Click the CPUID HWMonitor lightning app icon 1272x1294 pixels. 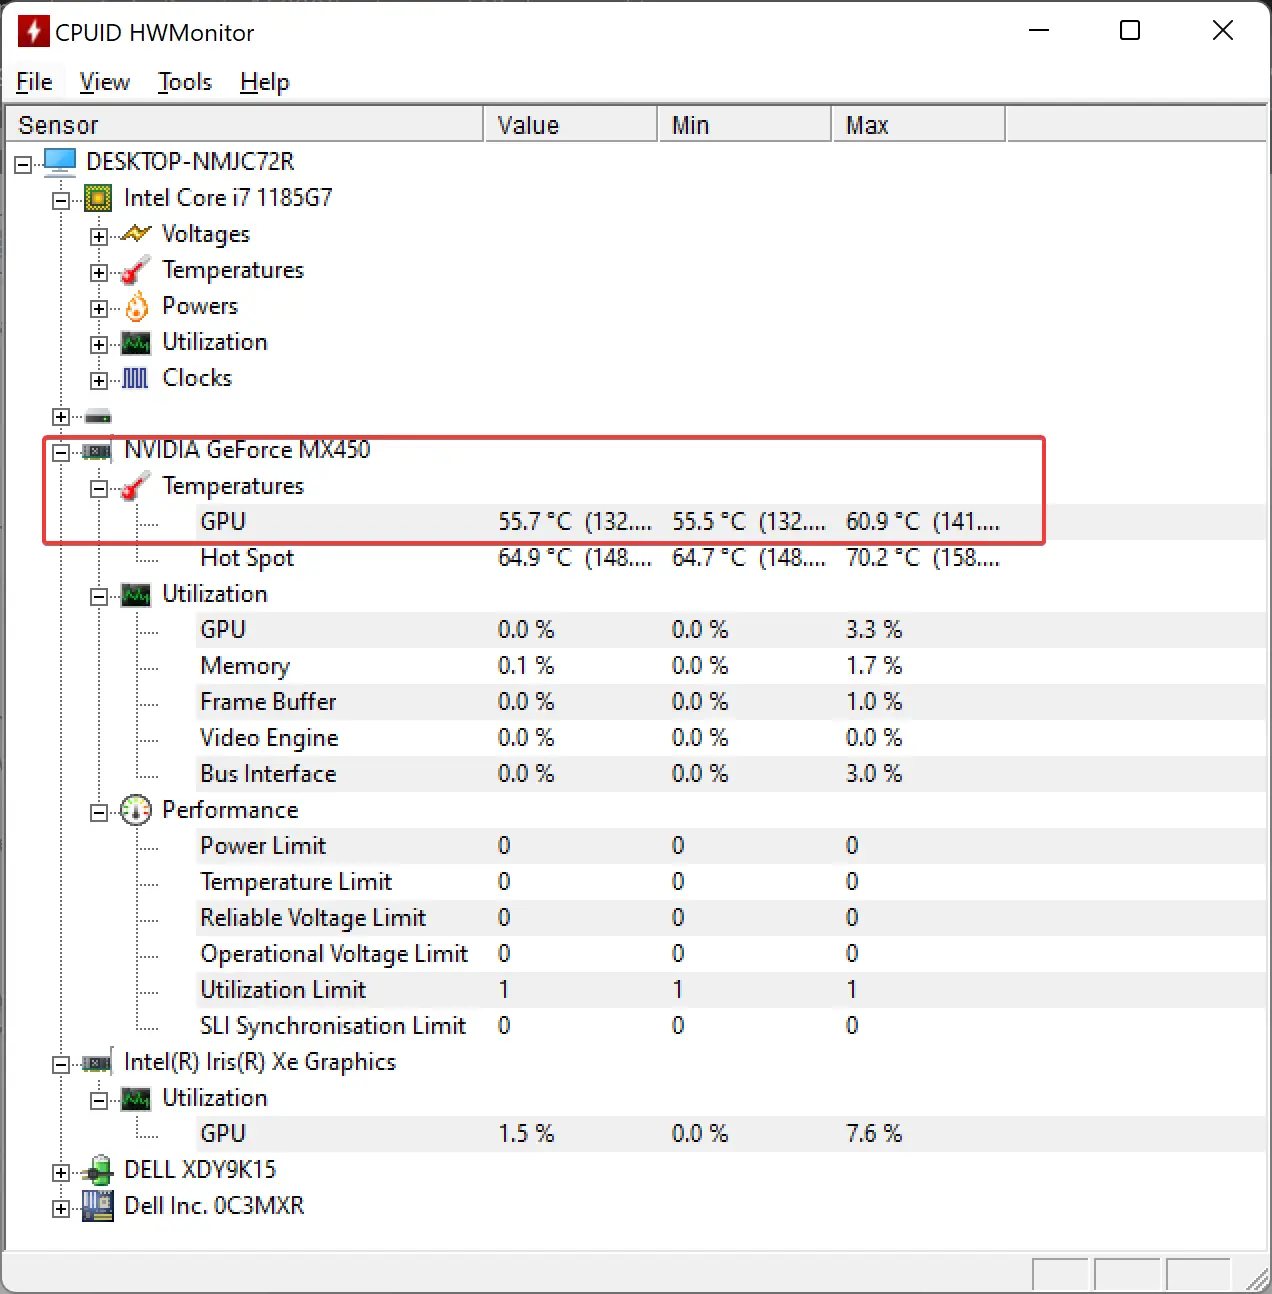coord(33,31)
